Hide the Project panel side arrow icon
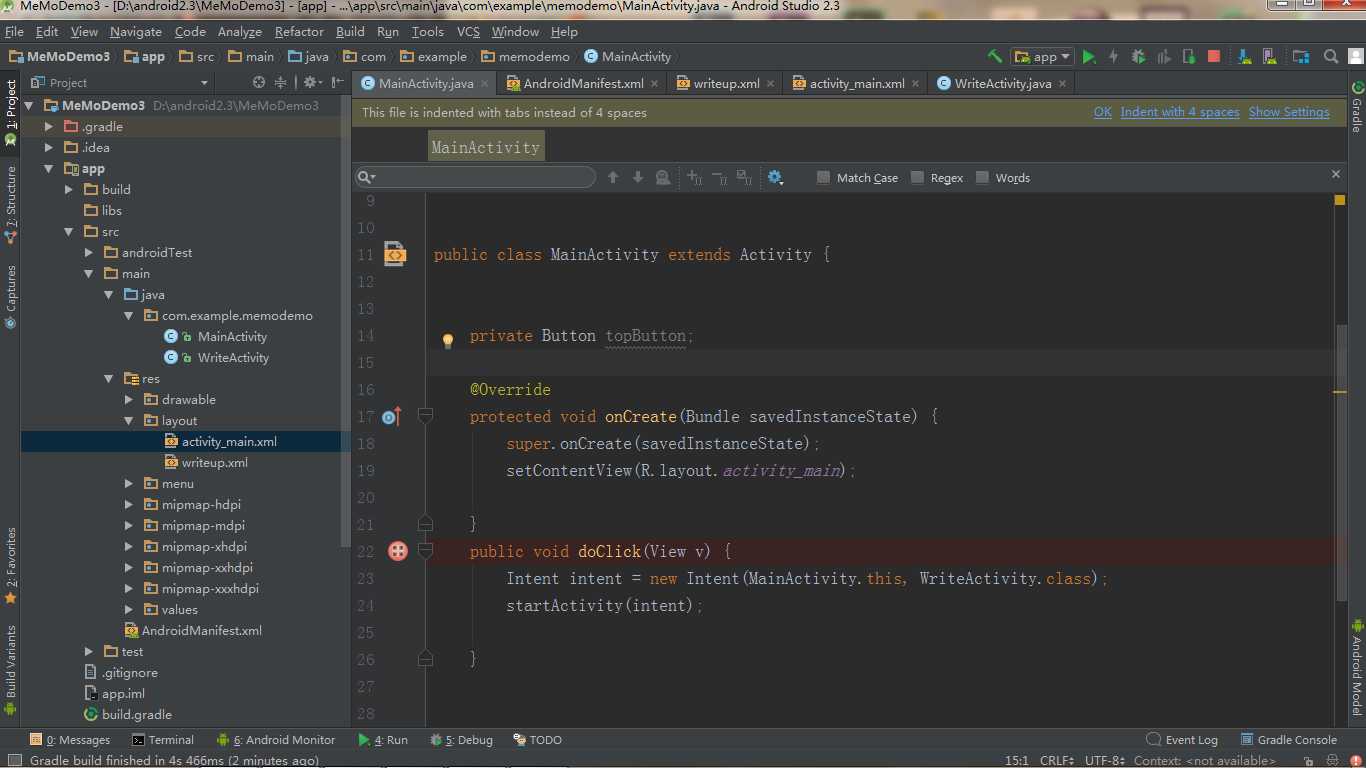Viewport: 1366px width, 768px height. (x=336, y=82)
